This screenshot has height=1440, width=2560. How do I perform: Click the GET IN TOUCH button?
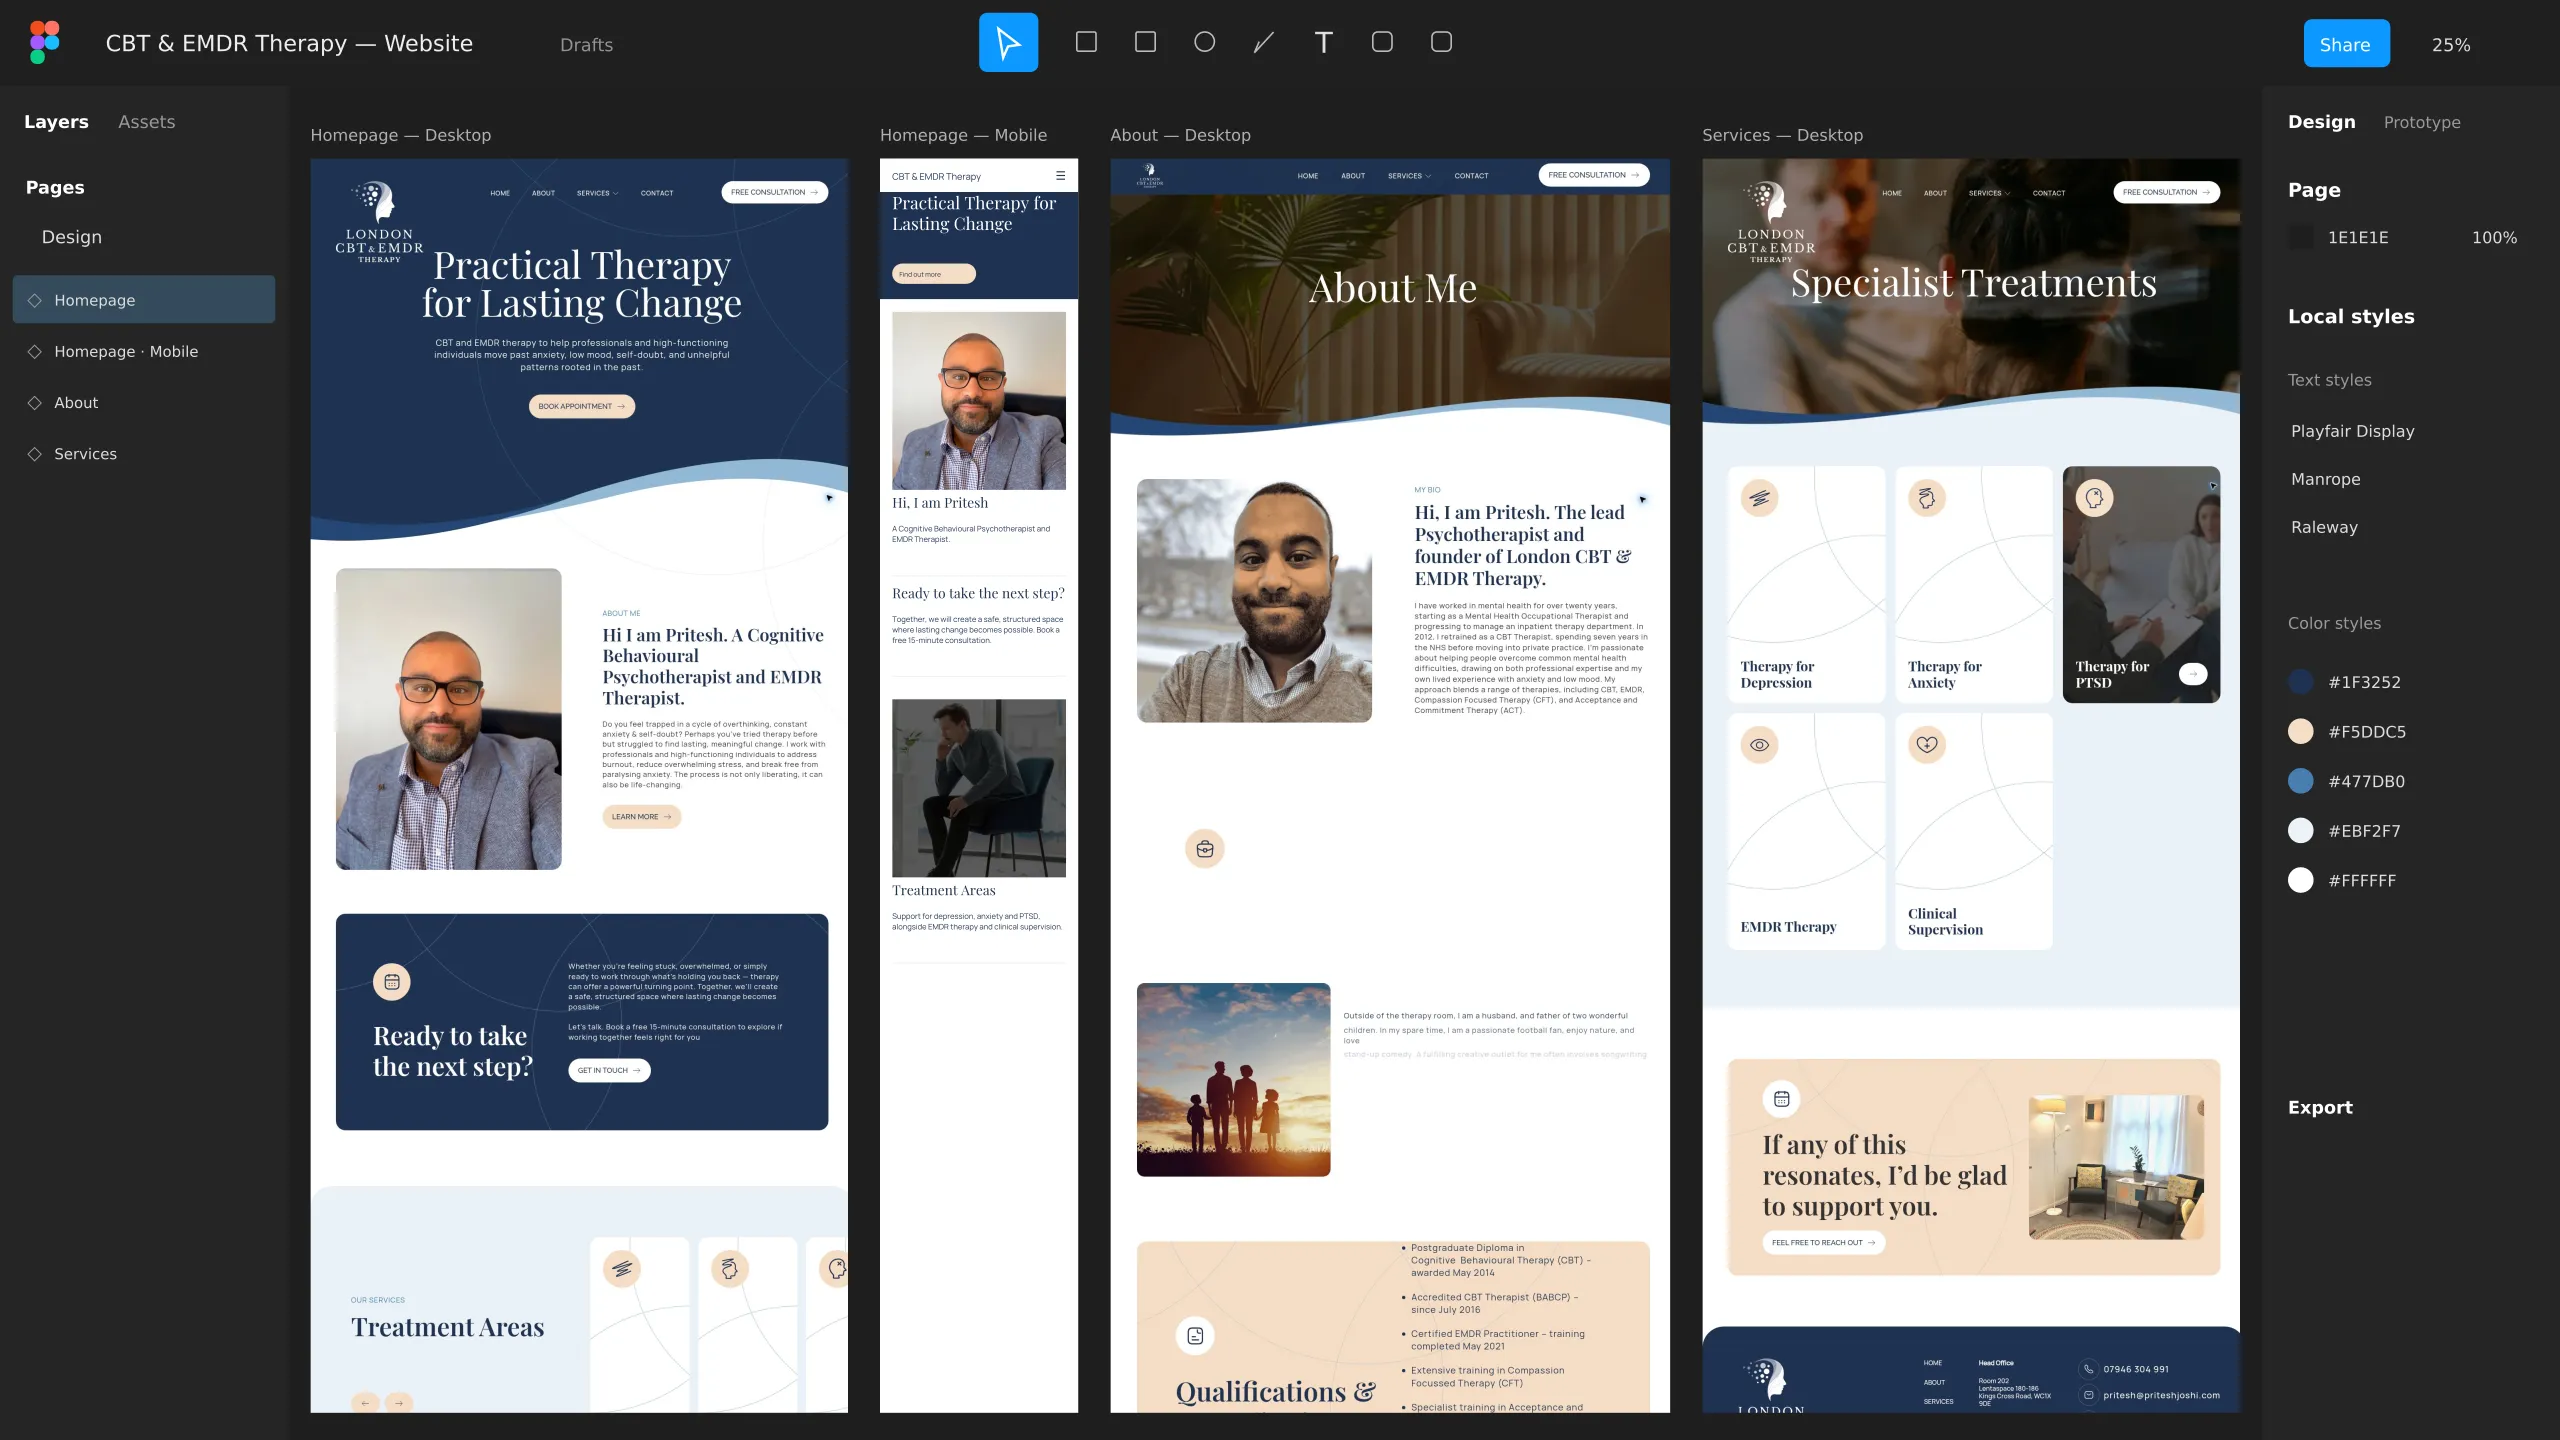coord(609,1070)
